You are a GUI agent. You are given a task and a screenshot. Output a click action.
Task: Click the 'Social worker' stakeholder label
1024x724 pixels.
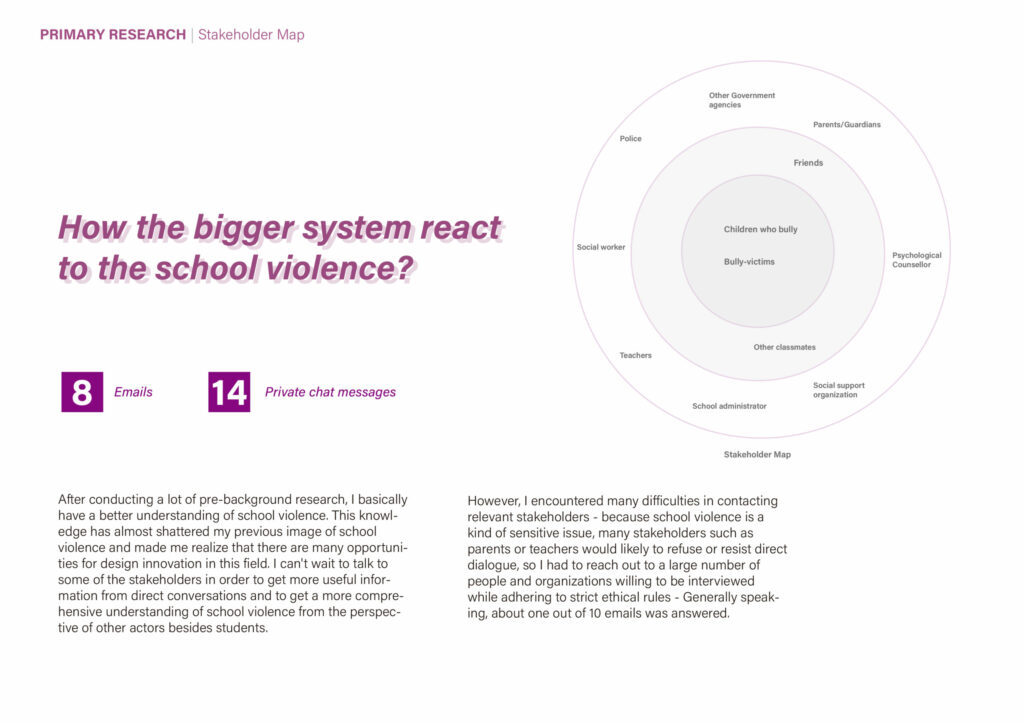[x=600, y=248]
